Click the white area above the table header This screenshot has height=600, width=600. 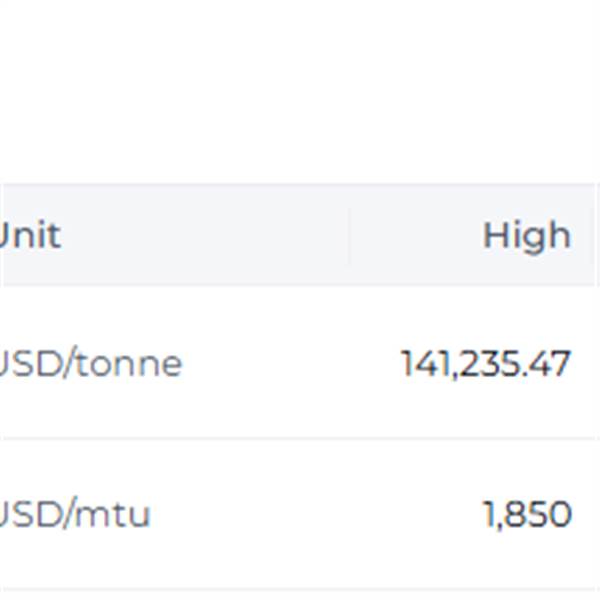(x=300, y=90)
